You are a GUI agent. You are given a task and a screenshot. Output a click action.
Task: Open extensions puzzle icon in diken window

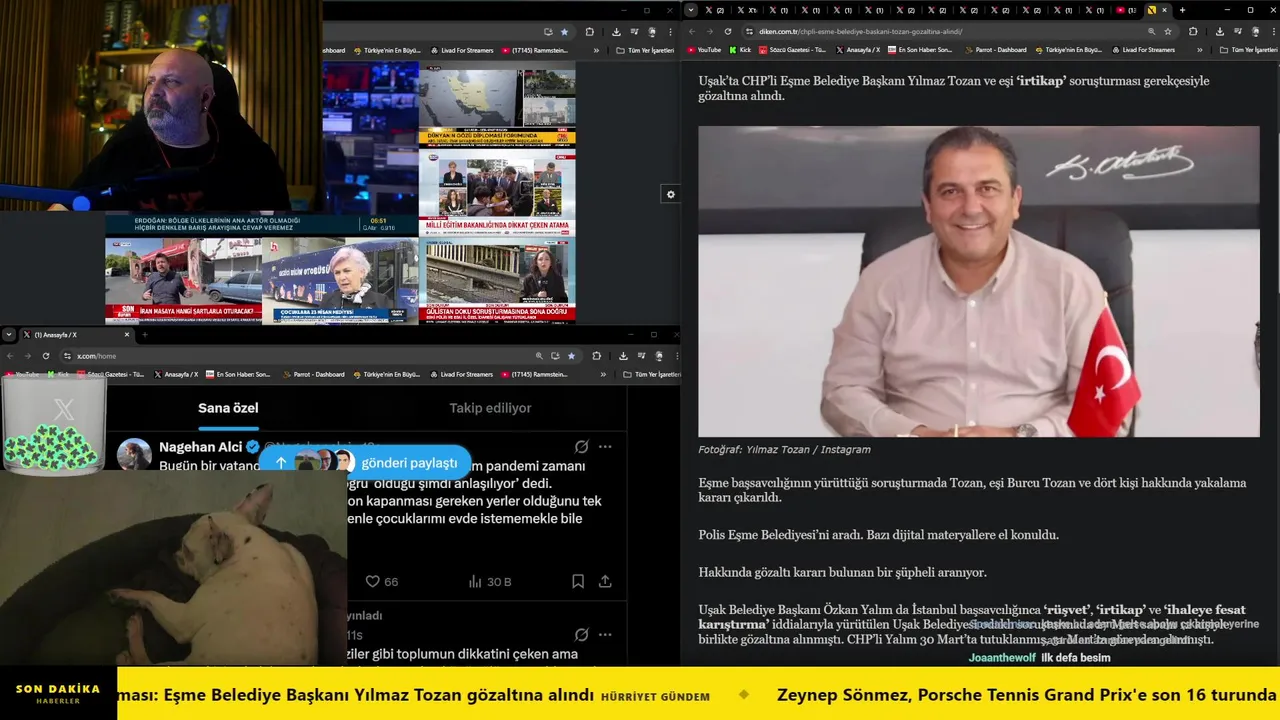click(1193, 31)
